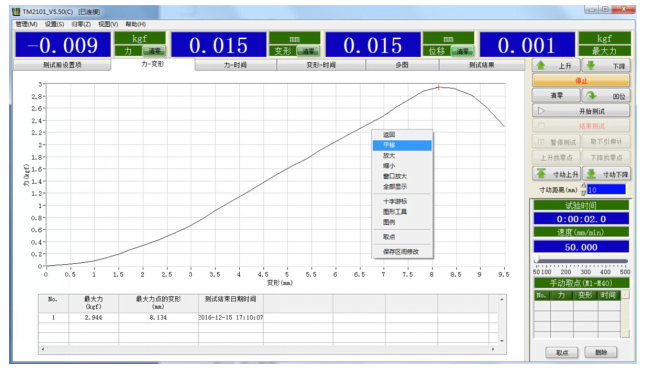Viewport: 659px width, 380px height.
Task: Increase the jog distance spinner value
Action: coord(583,185)
